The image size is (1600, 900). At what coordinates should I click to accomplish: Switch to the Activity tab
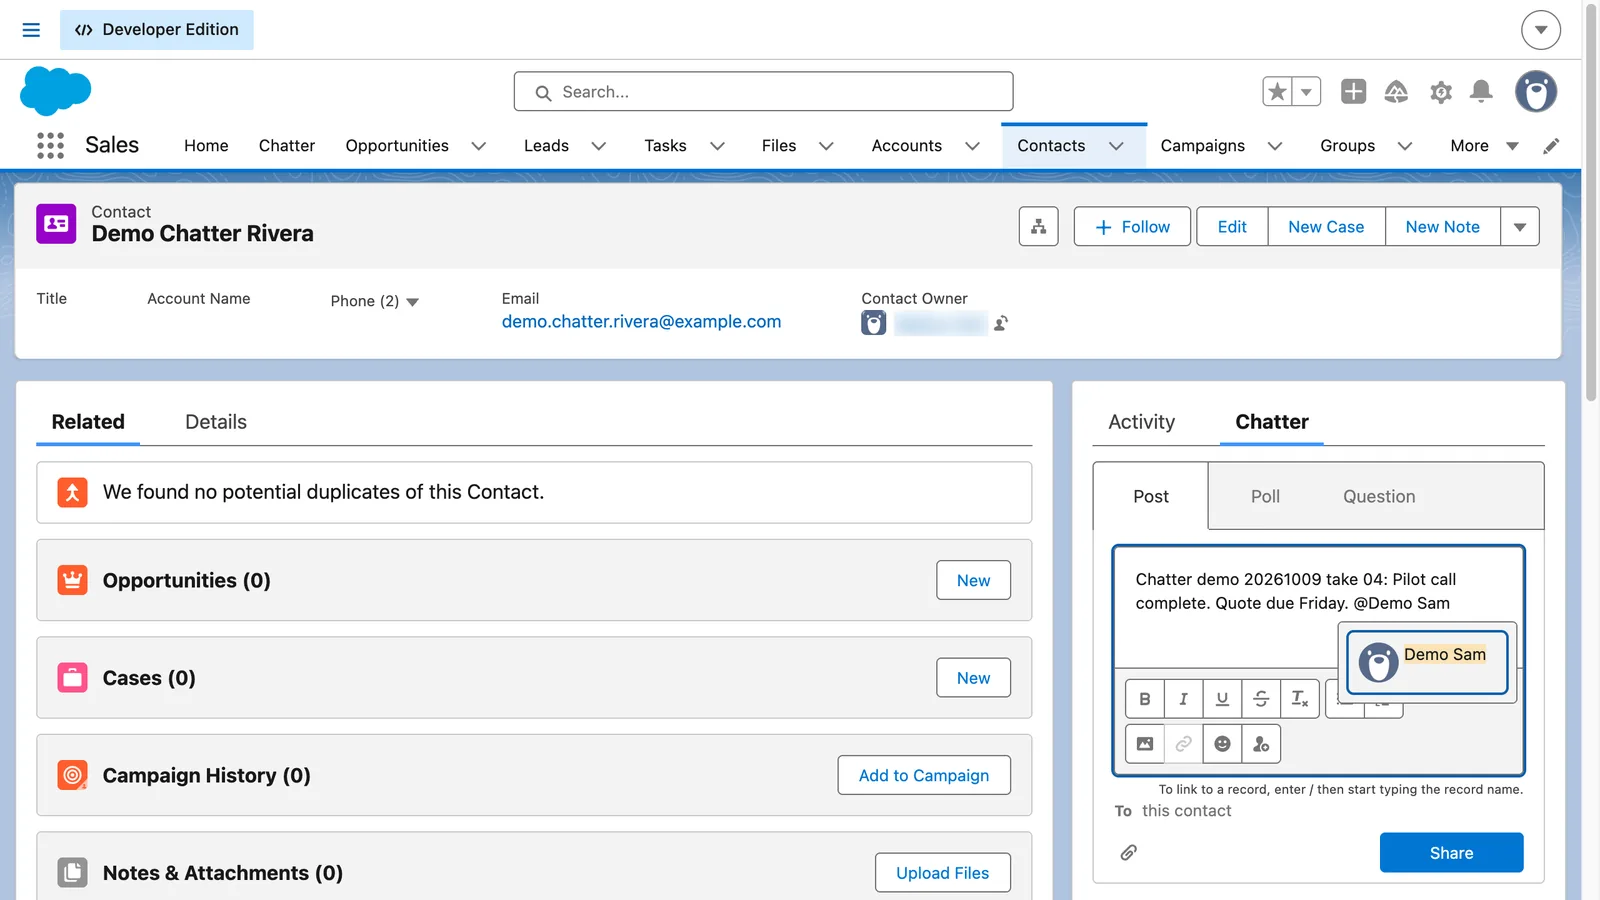coord(1142,422)
